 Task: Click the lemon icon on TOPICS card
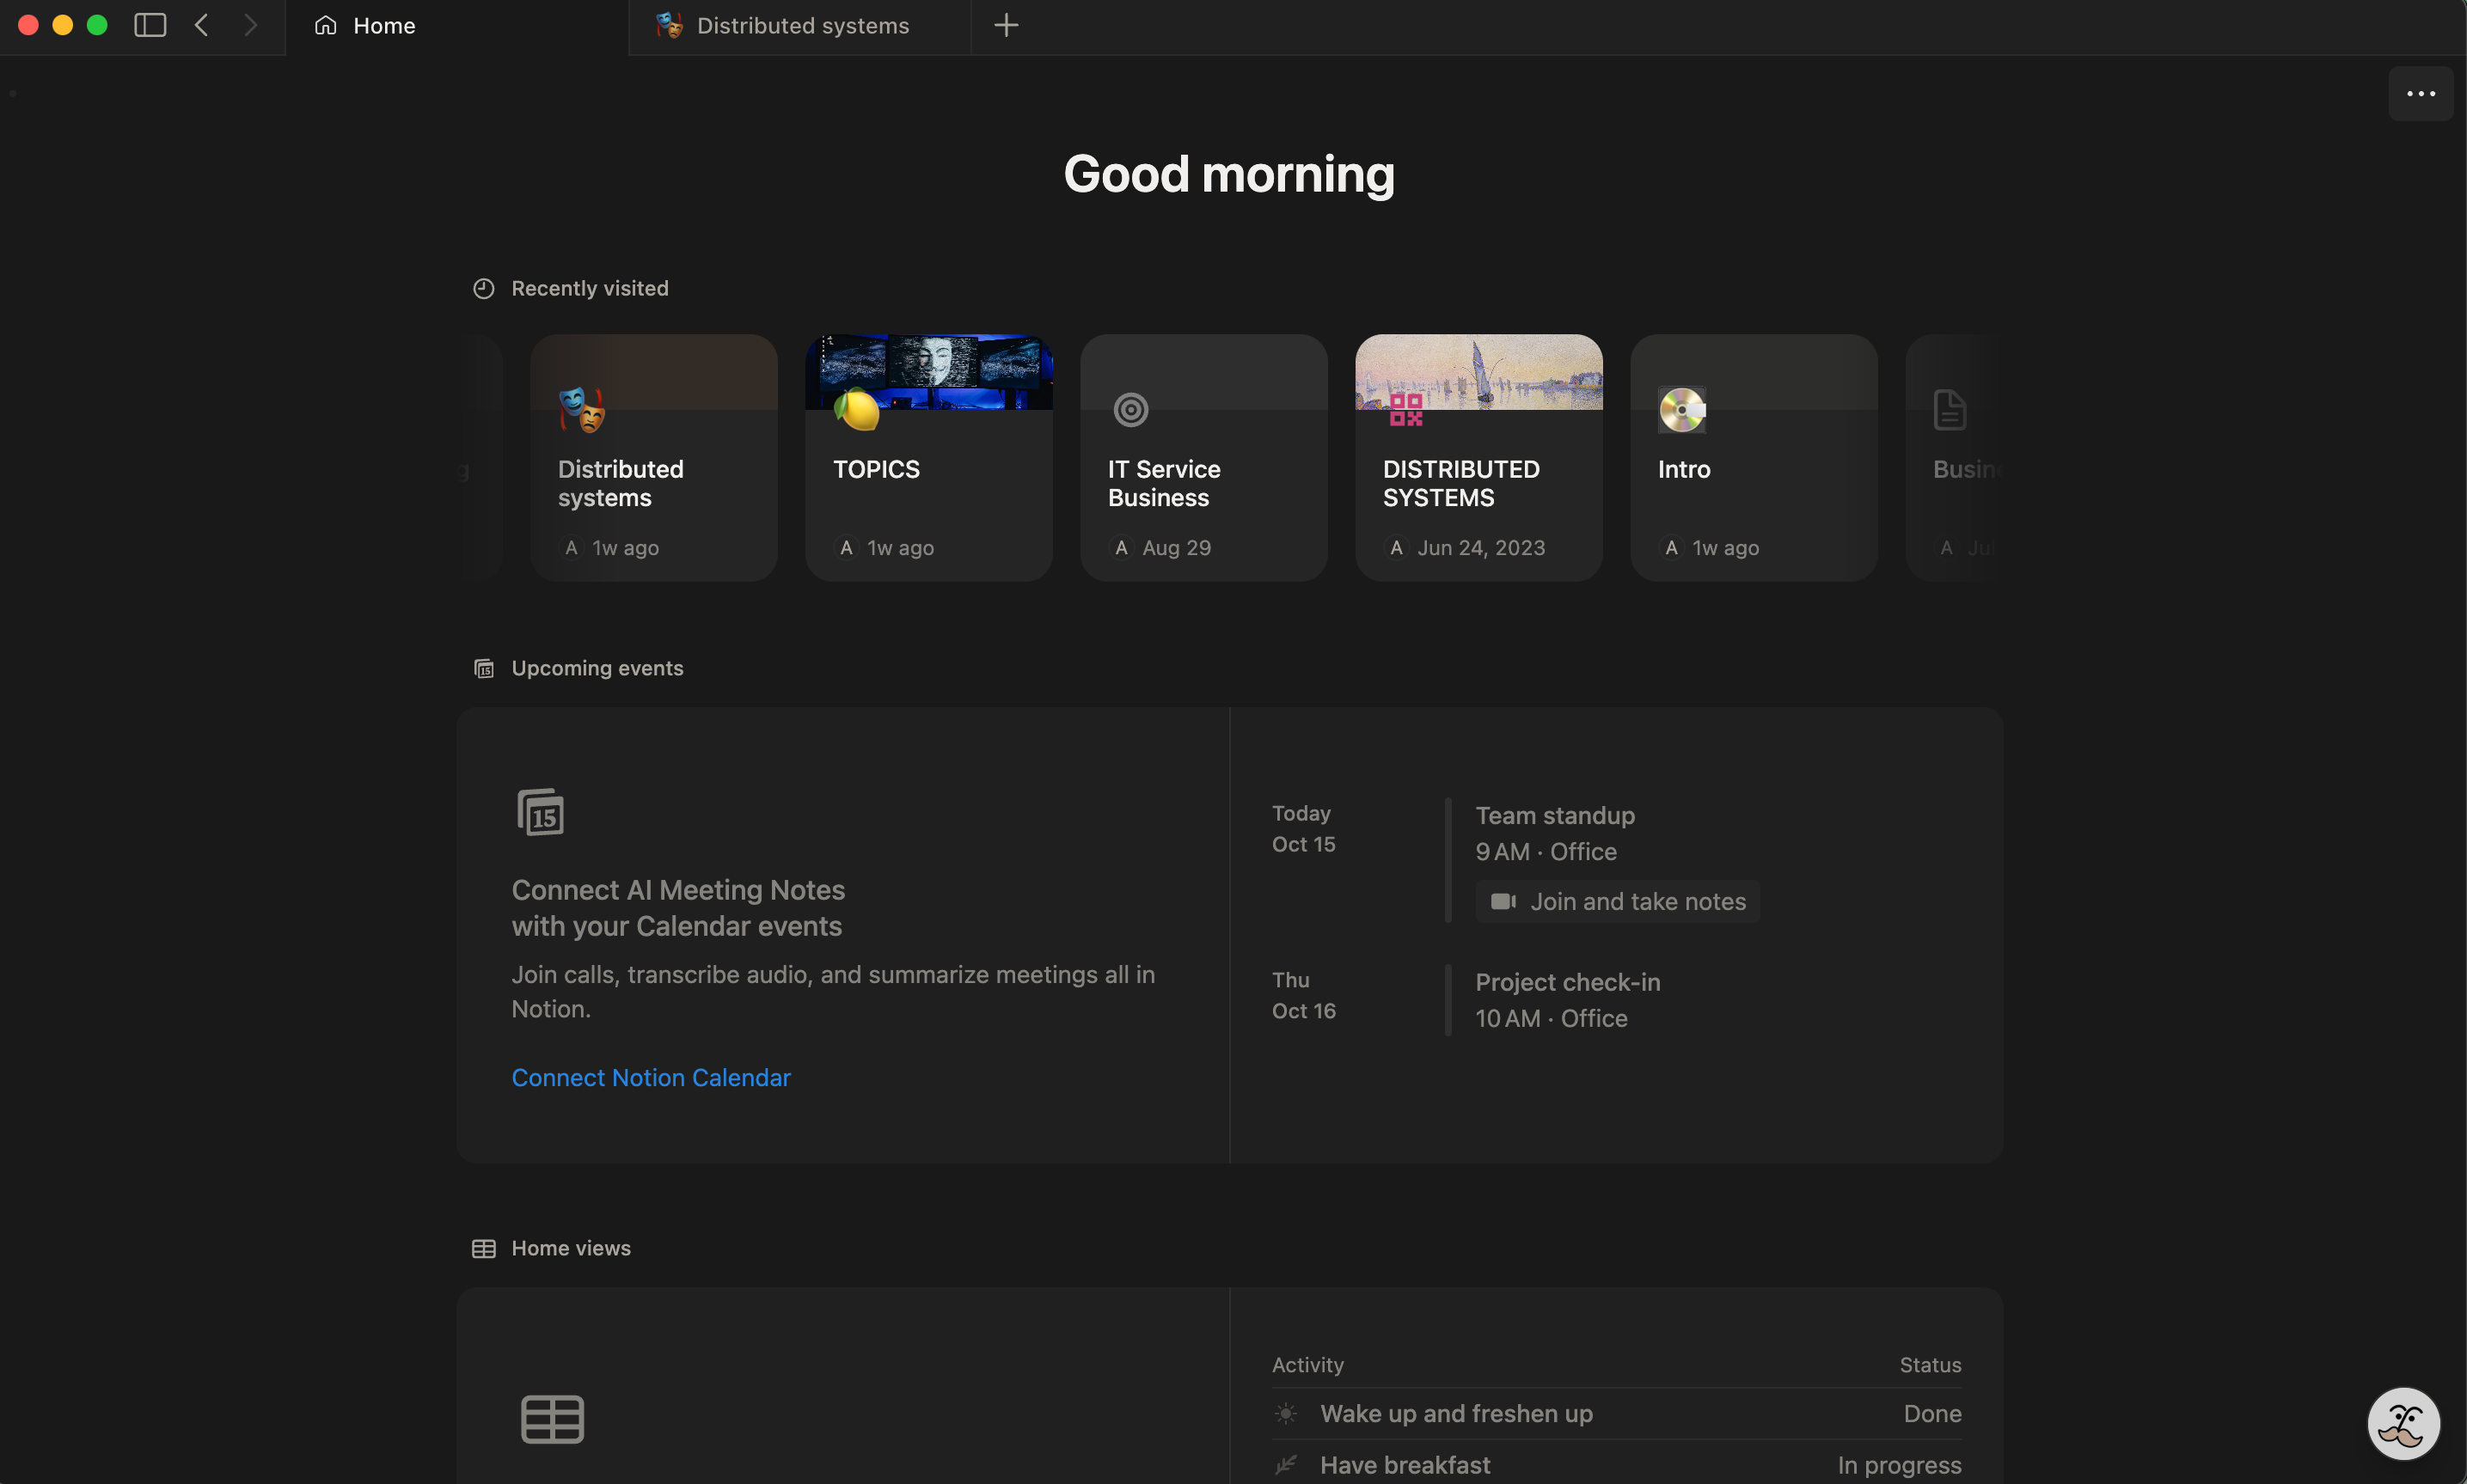click(x=857, y=410)
